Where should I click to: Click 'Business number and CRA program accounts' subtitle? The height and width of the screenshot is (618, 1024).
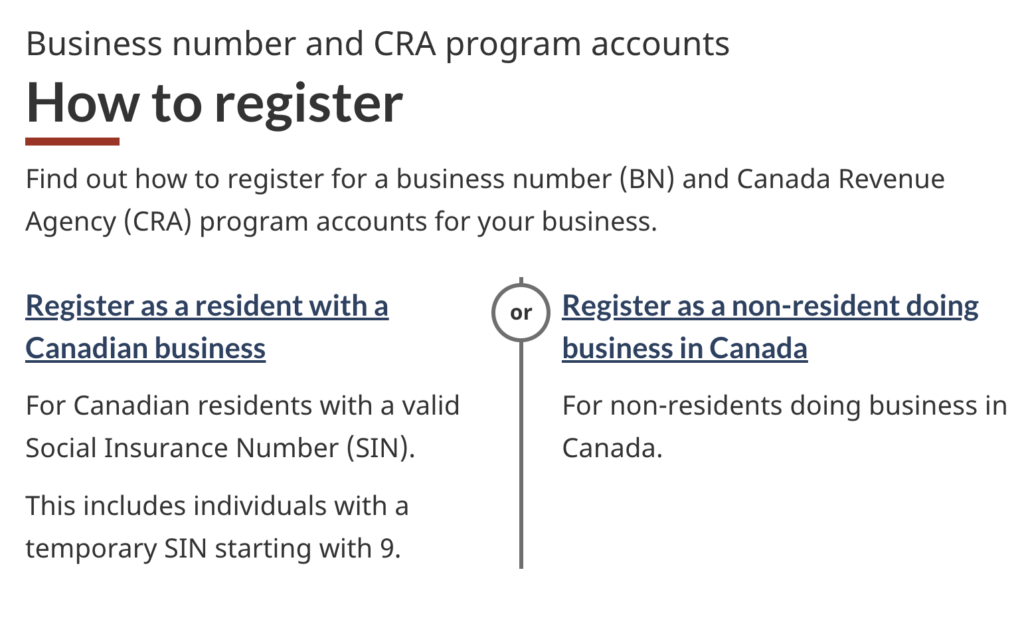pos(377,45)
